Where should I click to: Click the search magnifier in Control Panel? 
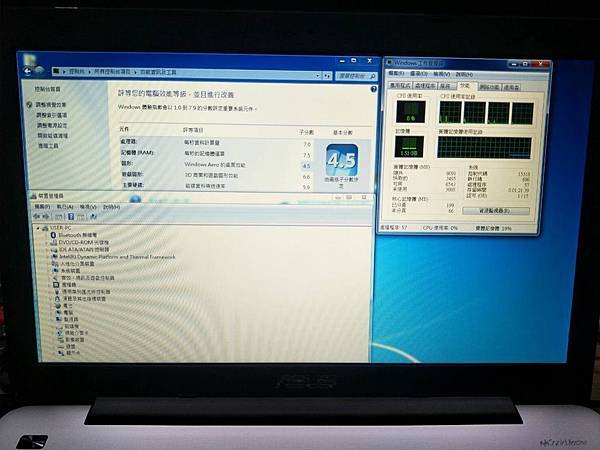(372, 76)
